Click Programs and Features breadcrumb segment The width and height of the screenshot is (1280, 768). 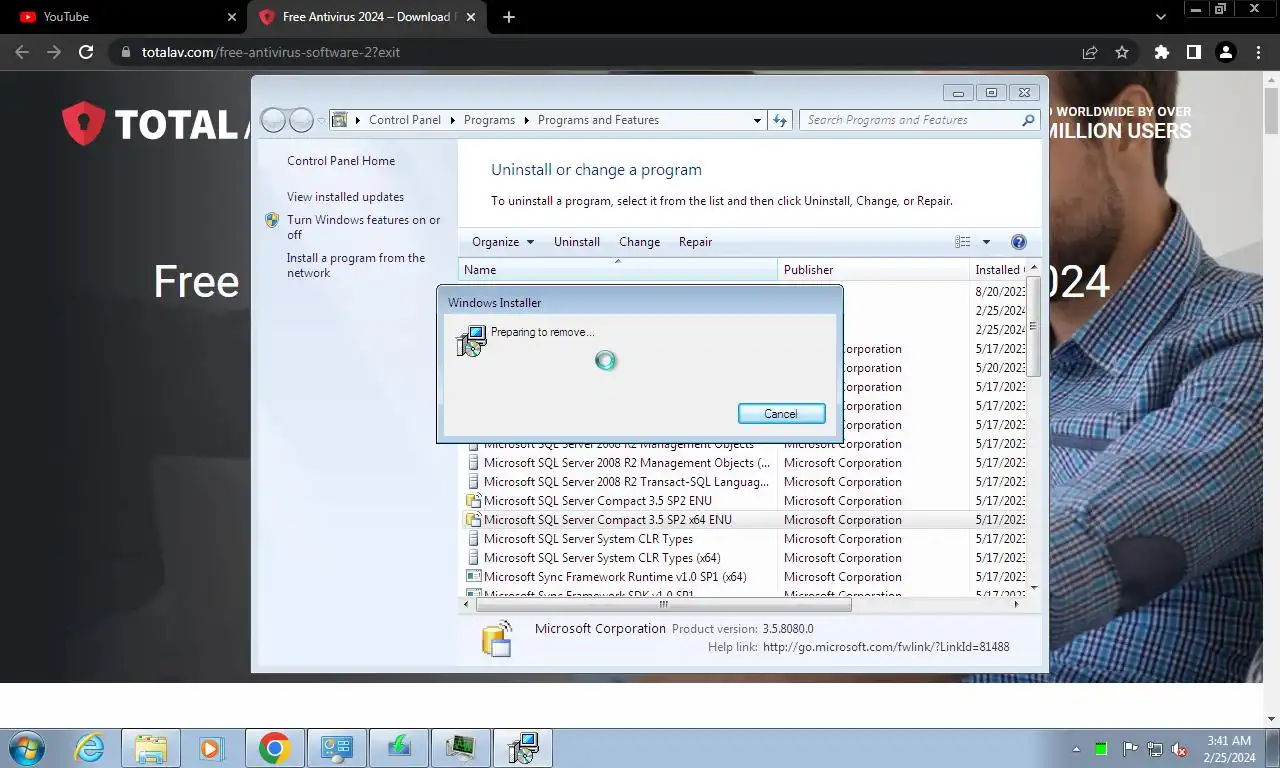(598, 120)
